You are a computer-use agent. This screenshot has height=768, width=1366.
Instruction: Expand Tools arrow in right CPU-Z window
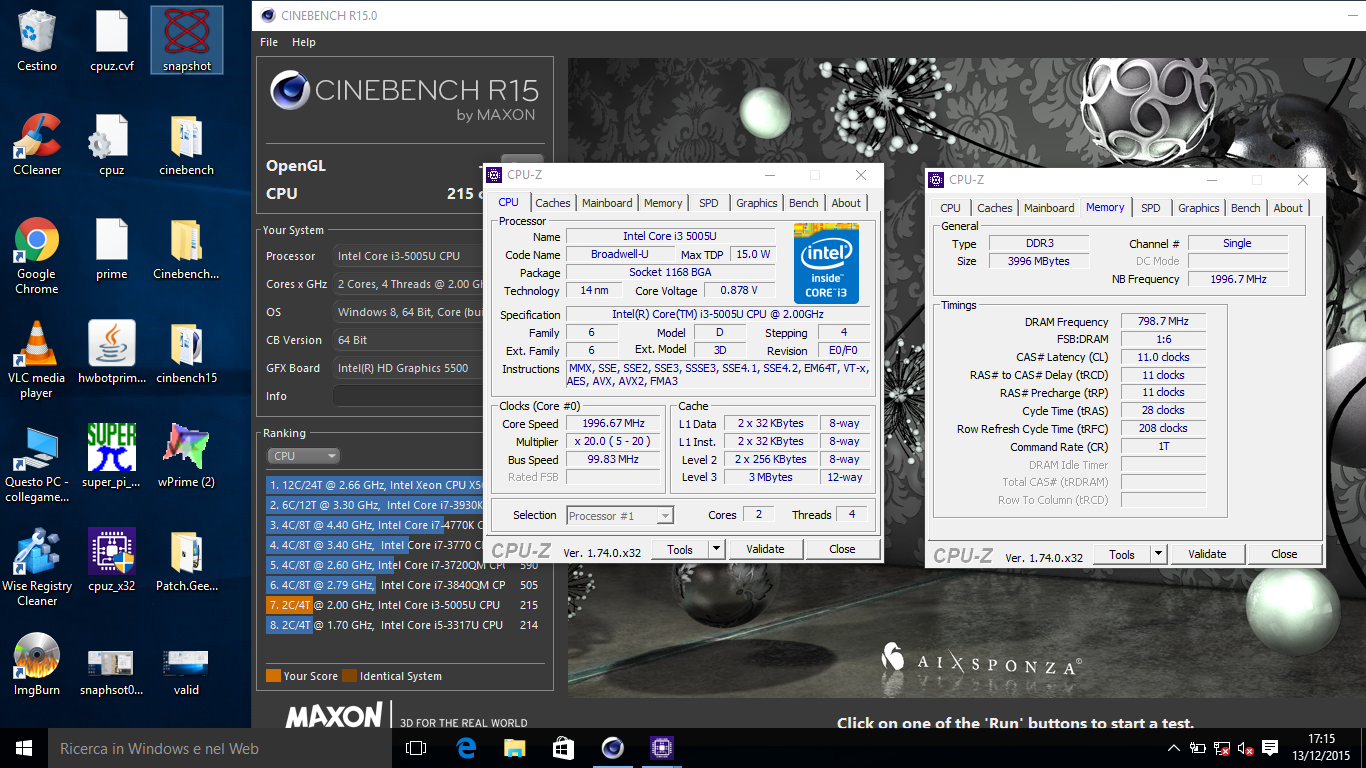pyautogui.click(x=1158, y=554)
